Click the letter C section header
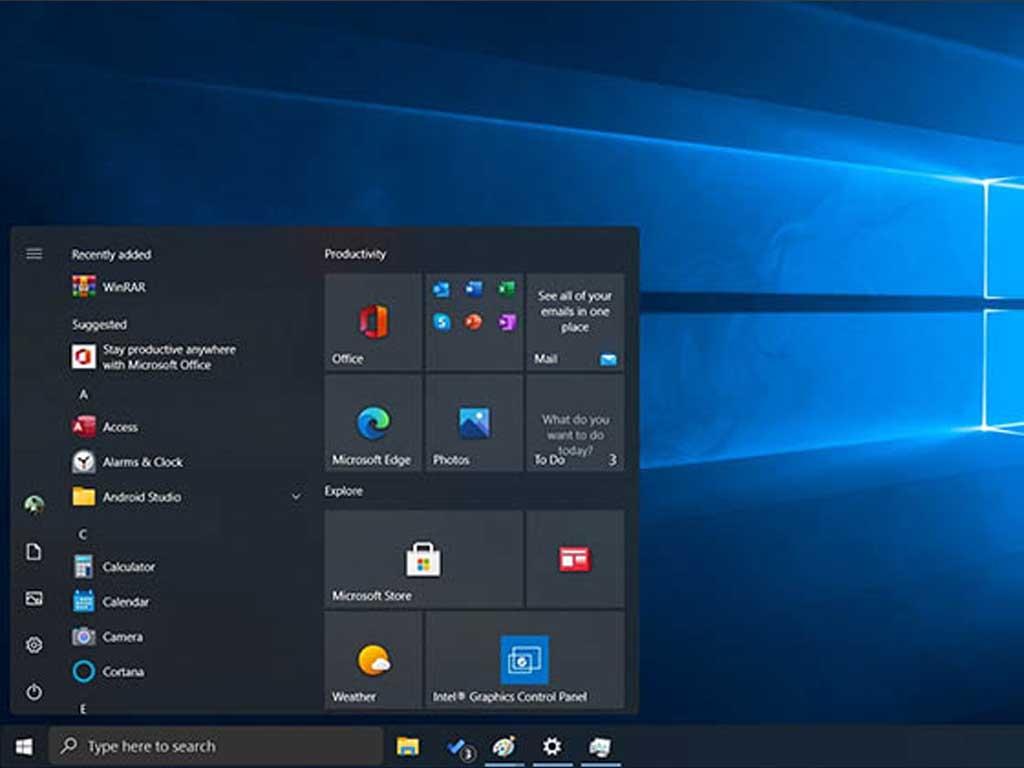1024x768 pixels. click(83, 534)
